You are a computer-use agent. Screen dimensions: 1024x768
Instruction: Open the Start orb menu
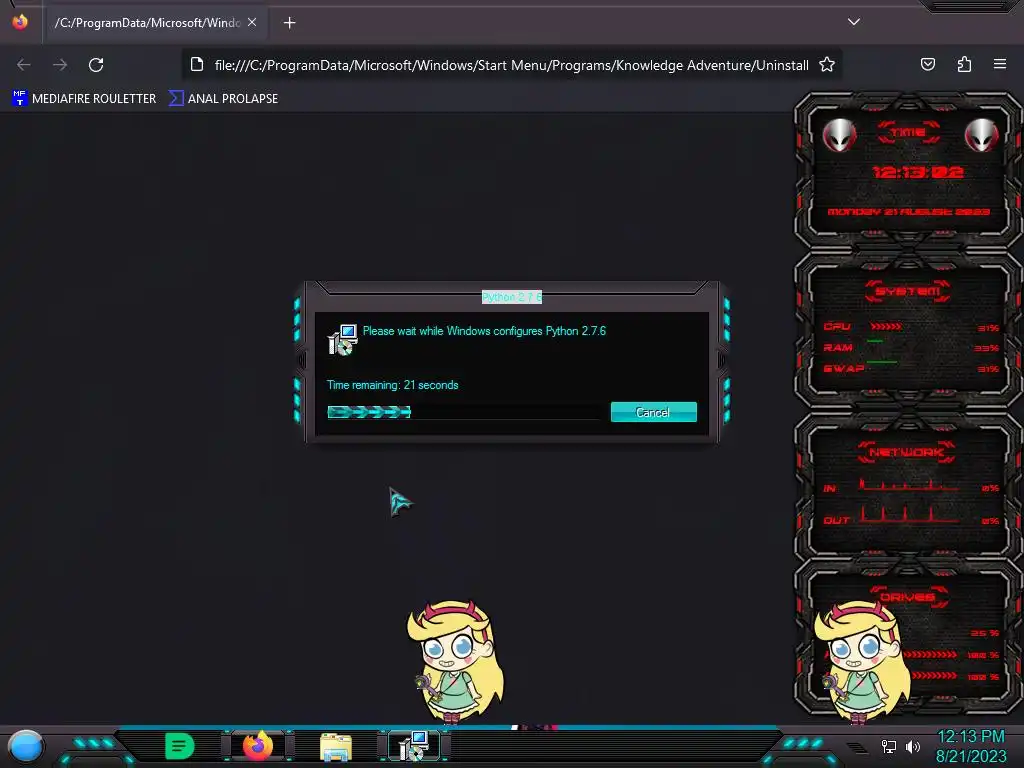point(25,746)
